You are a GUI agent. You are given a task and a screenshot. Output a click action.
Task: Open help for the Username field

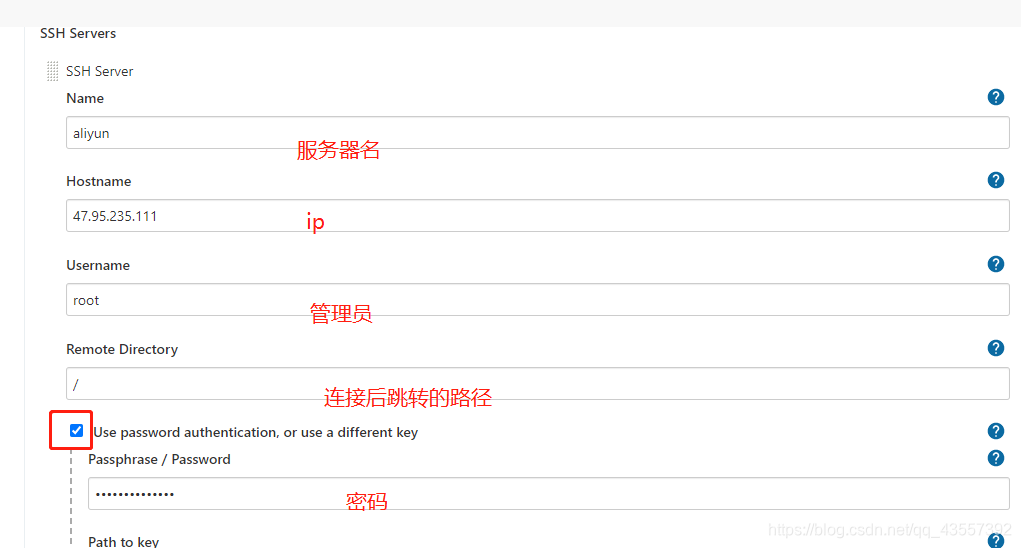[x=996, y=264]
